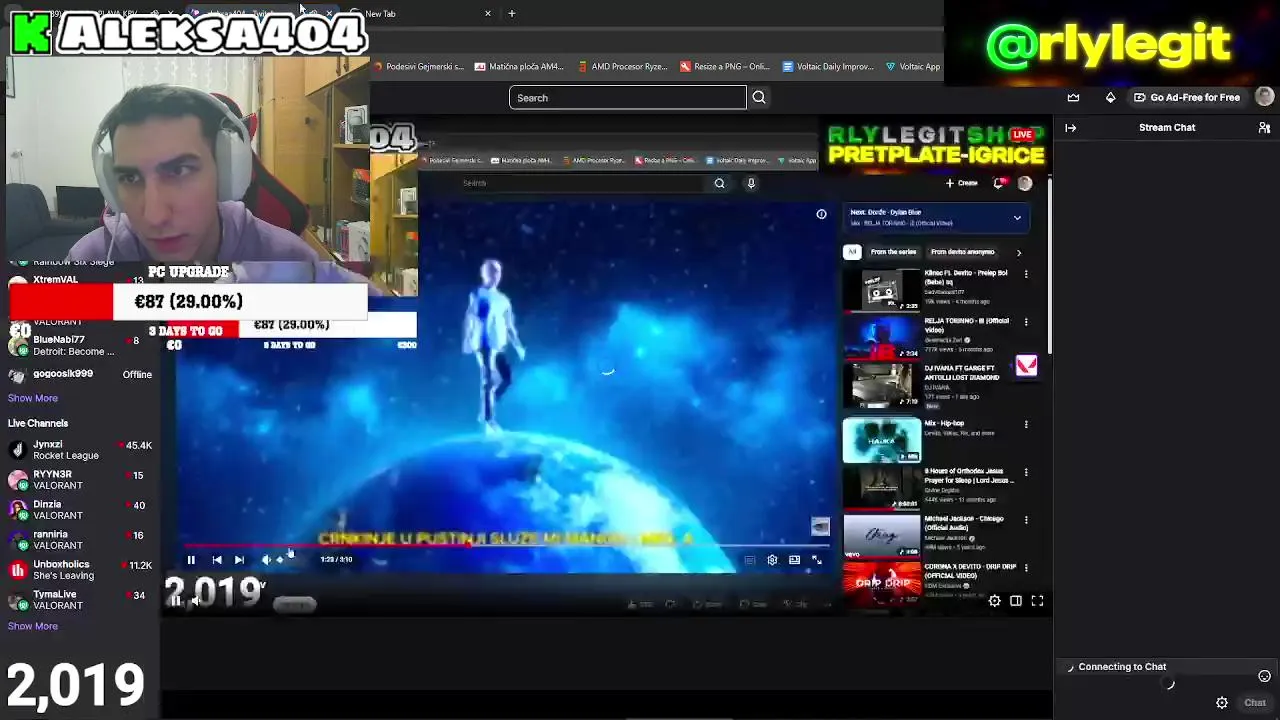Switch YouTube player to theater mode

(x=794, y=560)
